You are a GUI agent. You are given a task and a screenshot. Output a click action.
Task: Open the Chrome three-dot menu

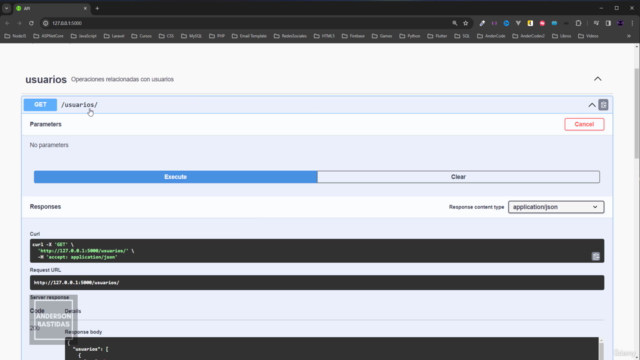point(632,23)
